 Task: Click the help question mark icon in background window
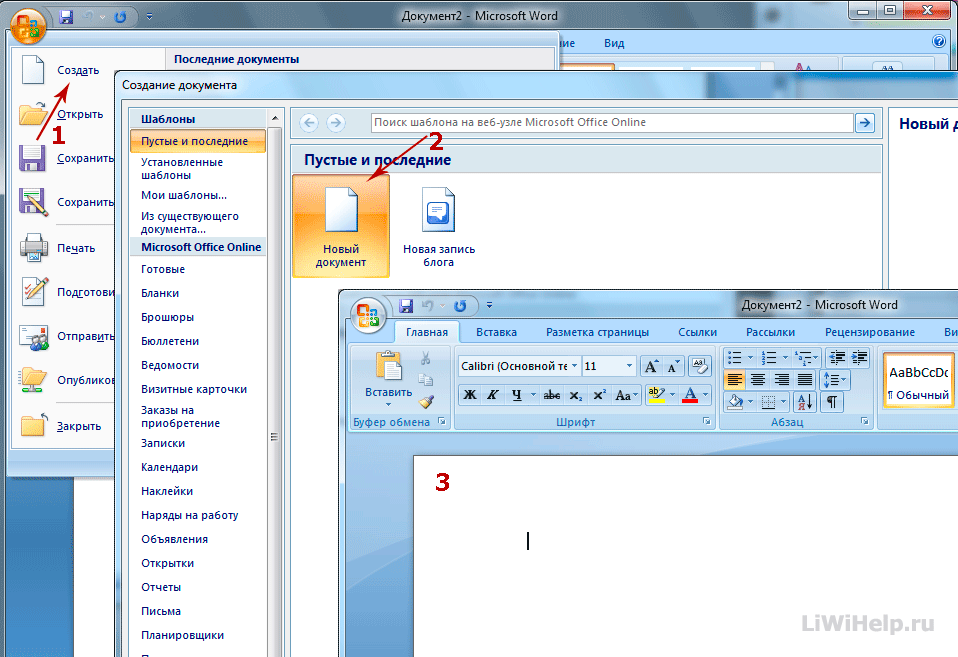(x=939, y=42)
